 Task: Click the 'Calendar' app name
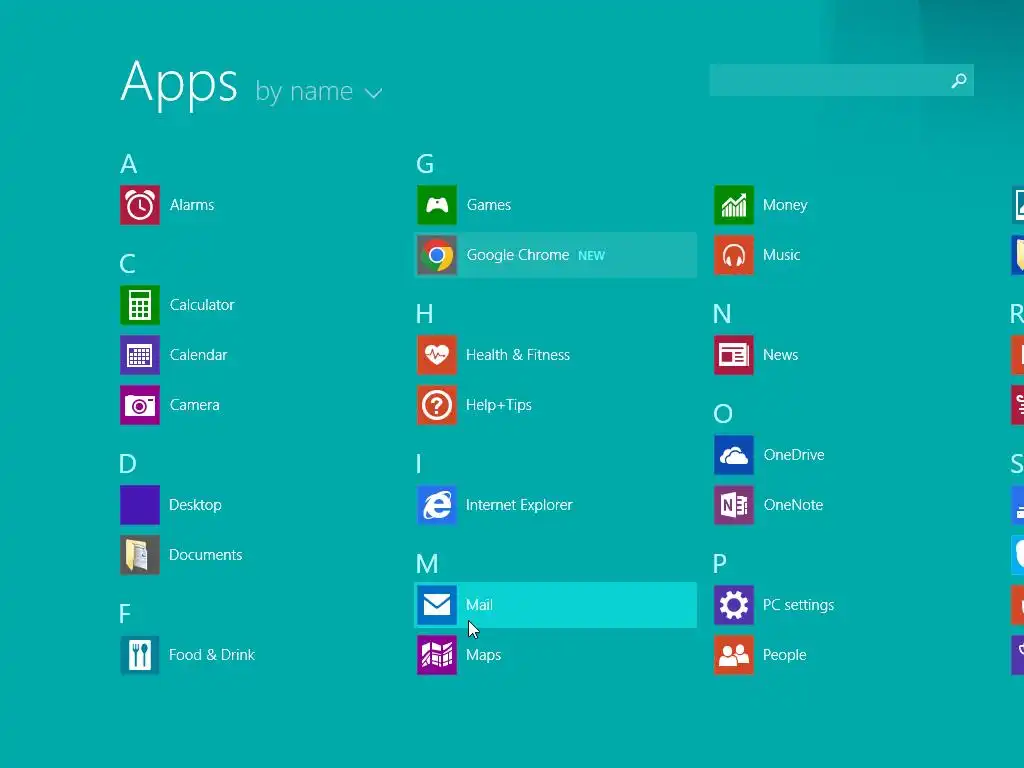[x=199, y=355]
